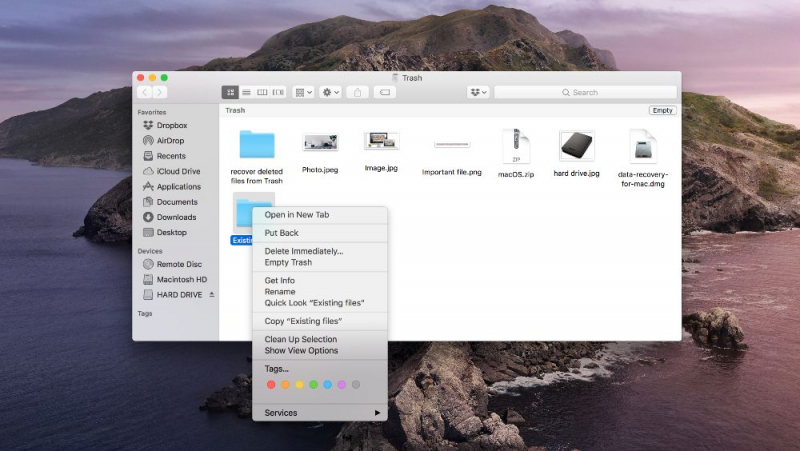Choose Get Info from context menu
This screenshot has height=451, width=800.
[279, 281]
